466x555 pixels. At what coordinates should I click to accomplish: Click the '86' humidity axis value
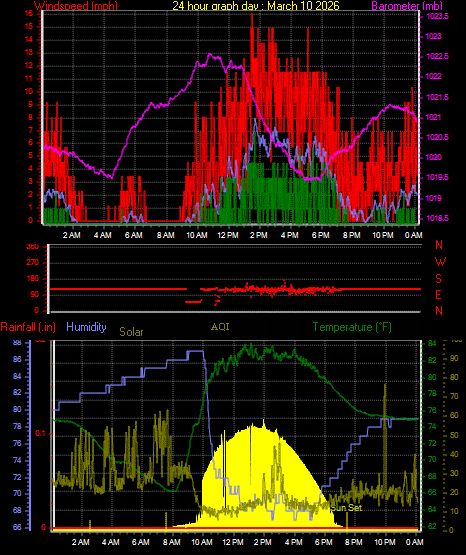17,359
